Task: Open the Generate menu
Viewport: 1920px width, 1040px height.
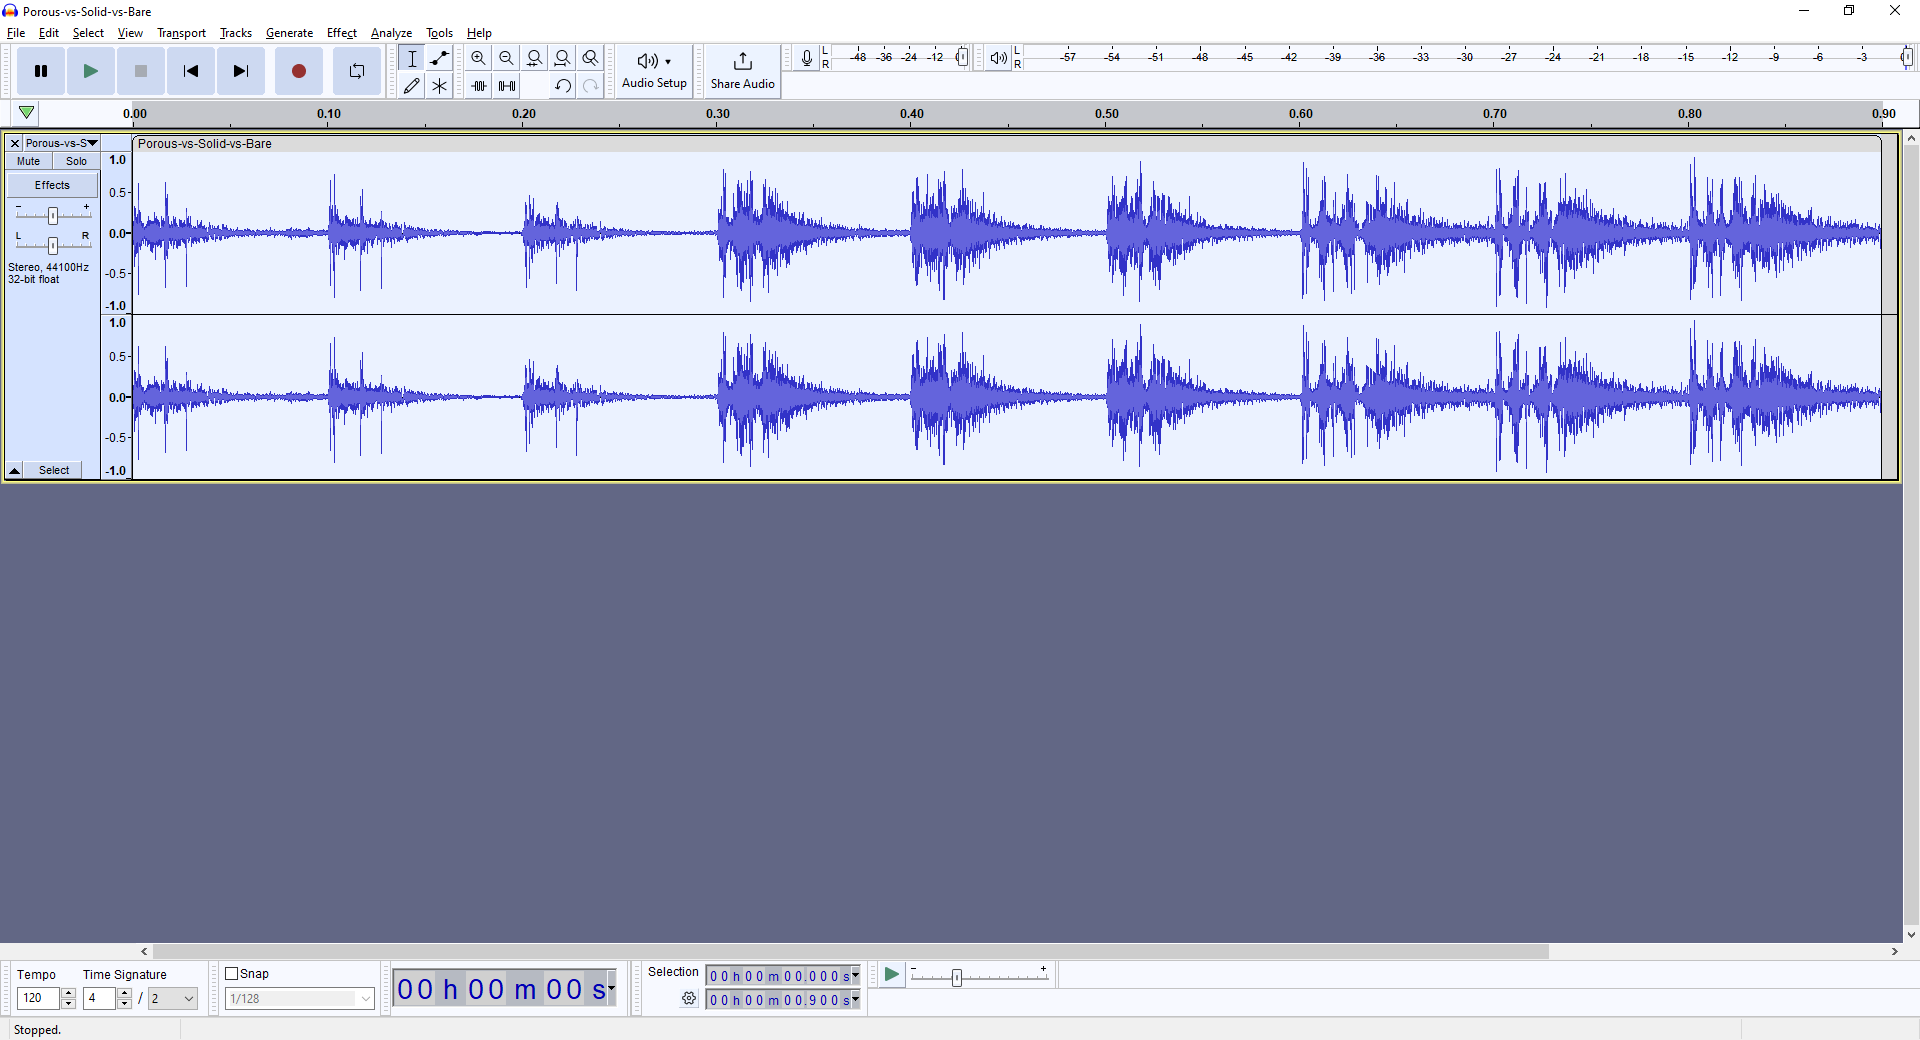Action: [x=289, y=33]
